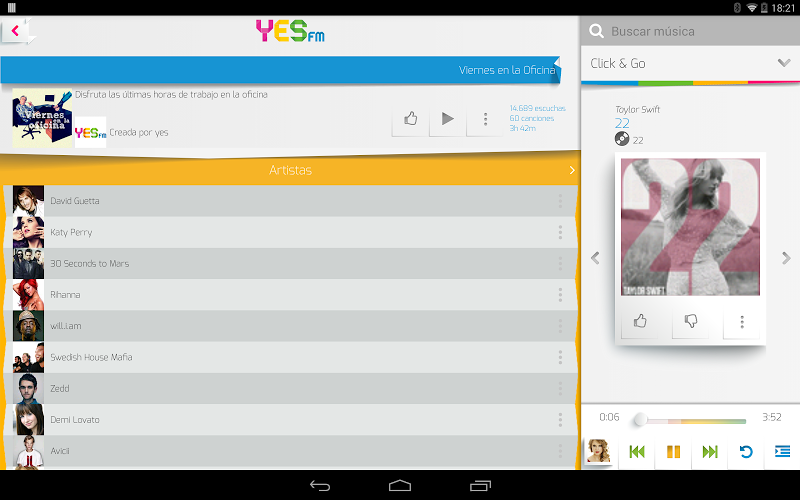The height and width of the screenshot is (500, 800).
Task: Click the song progress slider knob
Action: point(640,420)
